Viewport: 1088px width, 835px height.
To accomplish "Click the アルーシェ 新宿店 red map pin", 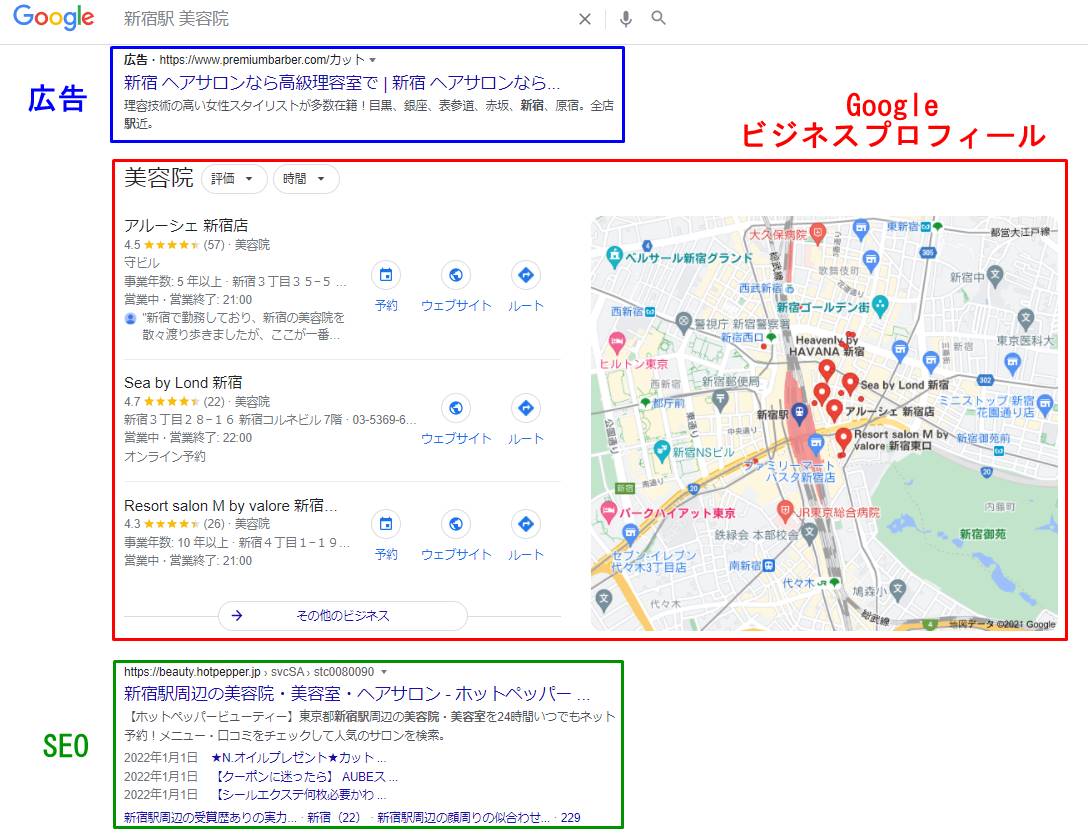I will tap(835, 410).
